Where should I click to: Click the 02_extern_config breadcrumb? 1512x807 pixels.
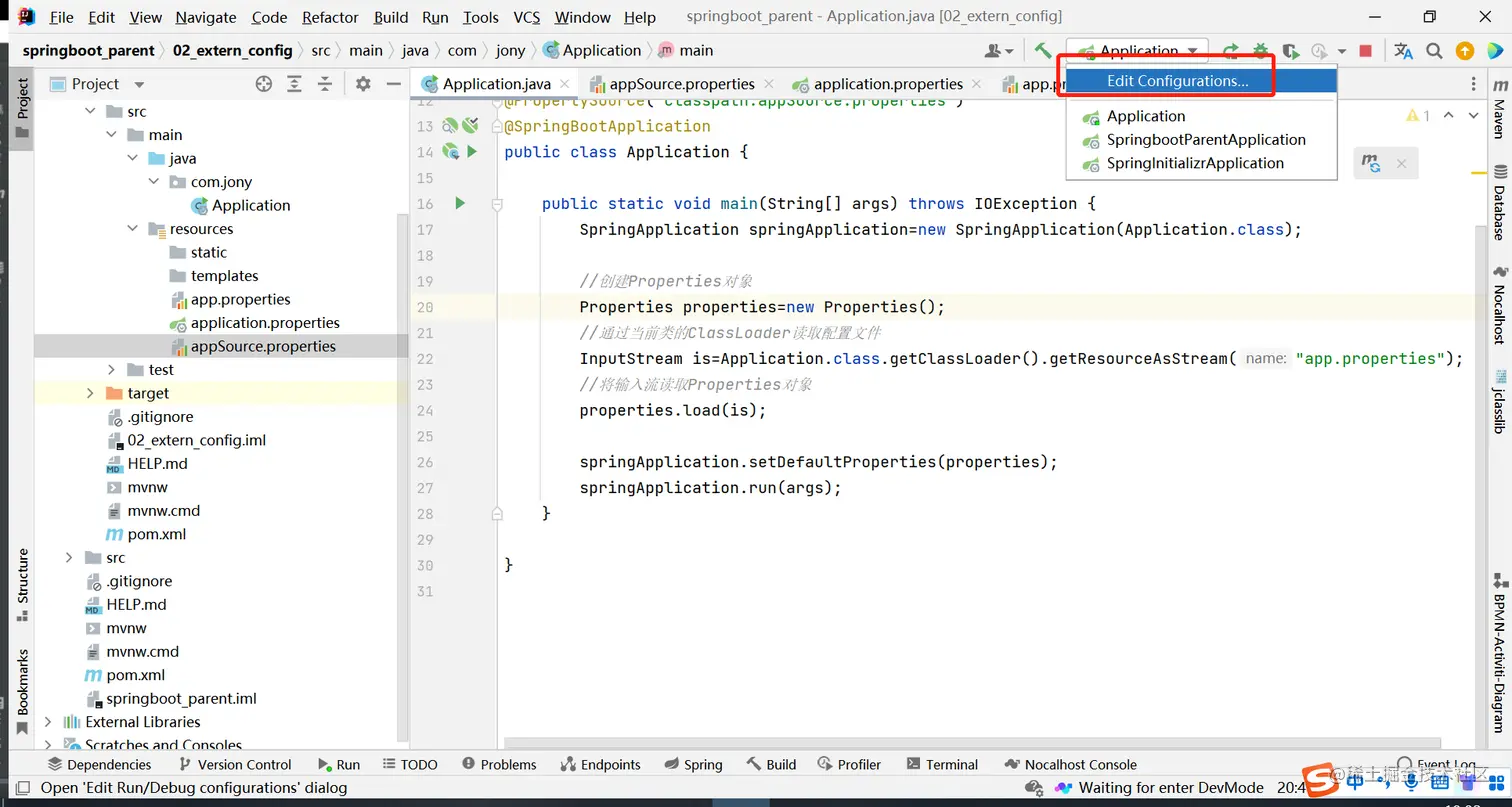tap(232, 50)
